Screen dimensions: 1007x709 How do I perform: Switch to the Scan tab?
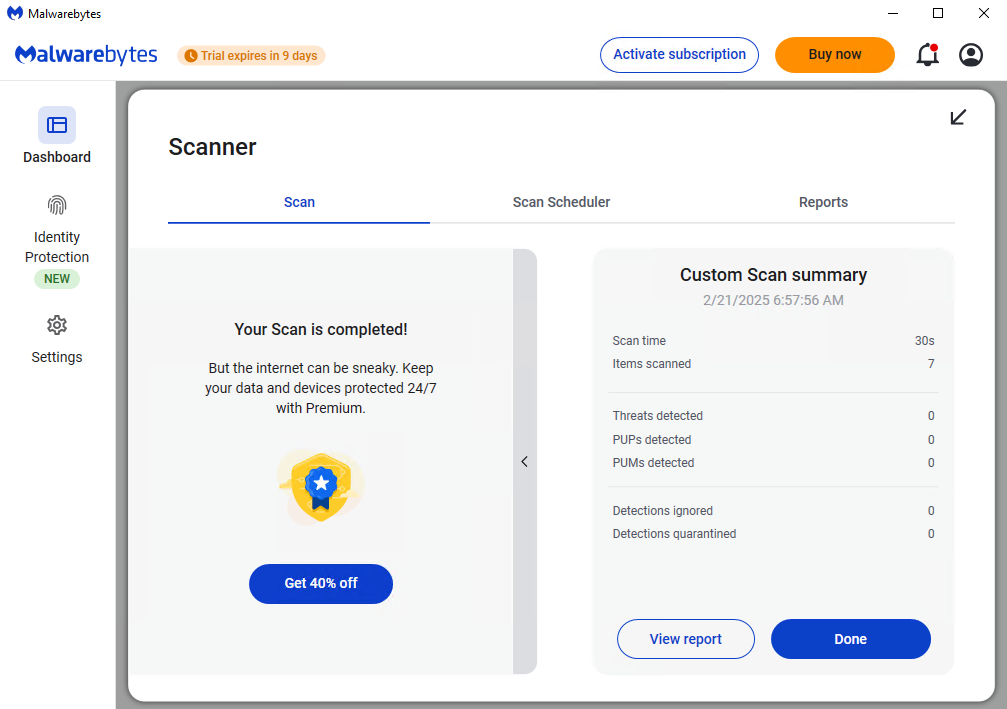[x=299, y=202]
